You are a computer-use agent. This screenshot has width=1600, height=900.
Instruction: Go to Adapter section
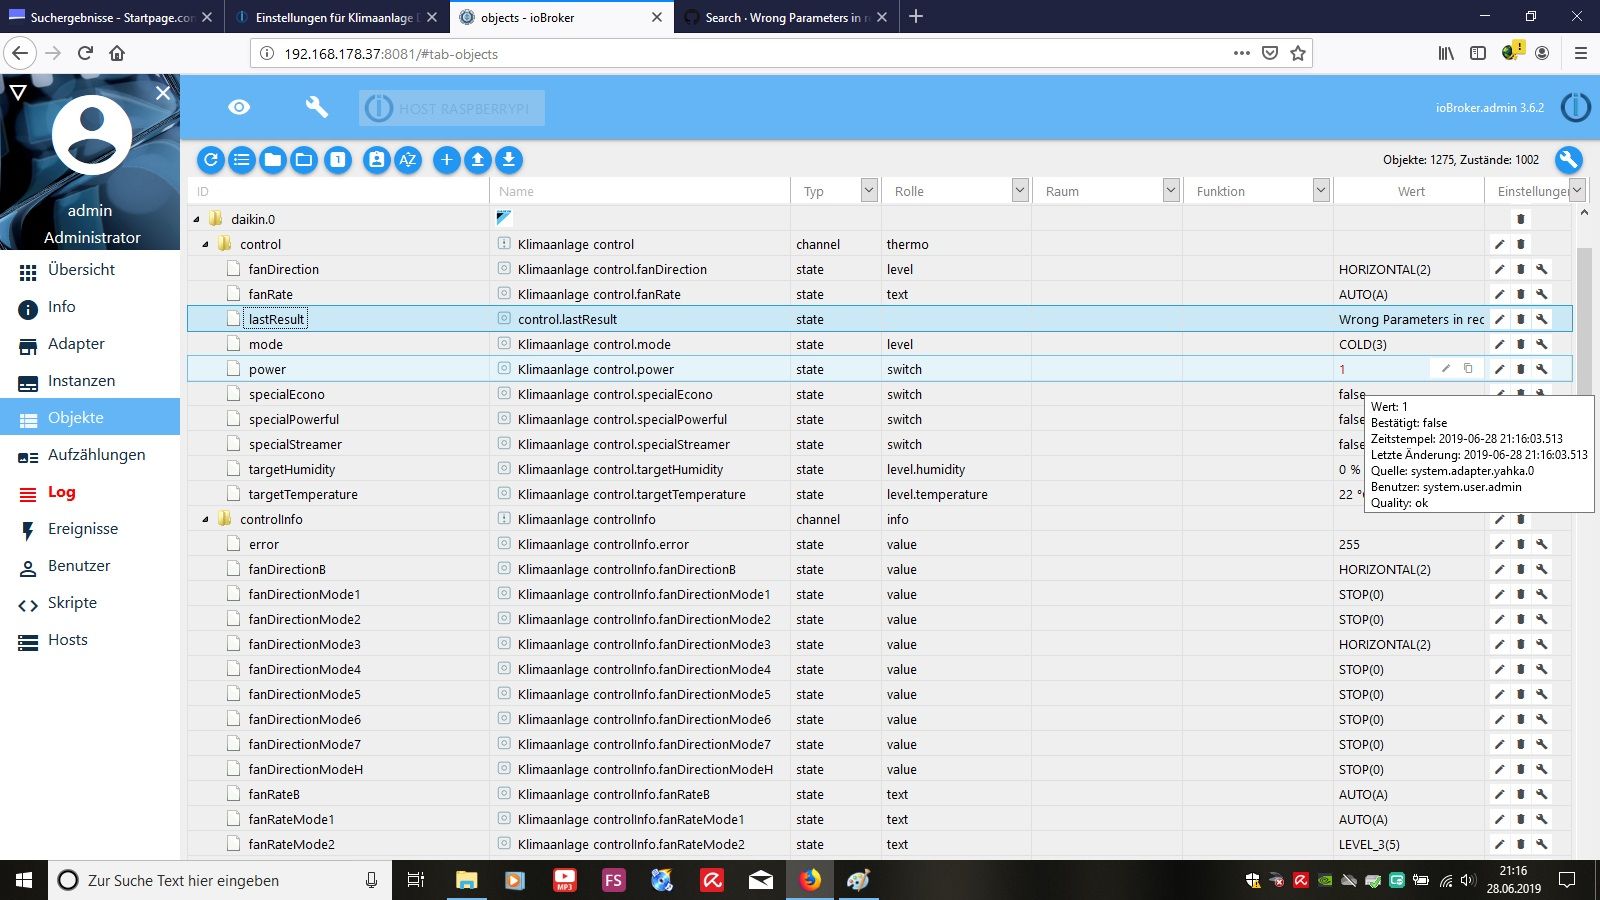tap(90, 344)
